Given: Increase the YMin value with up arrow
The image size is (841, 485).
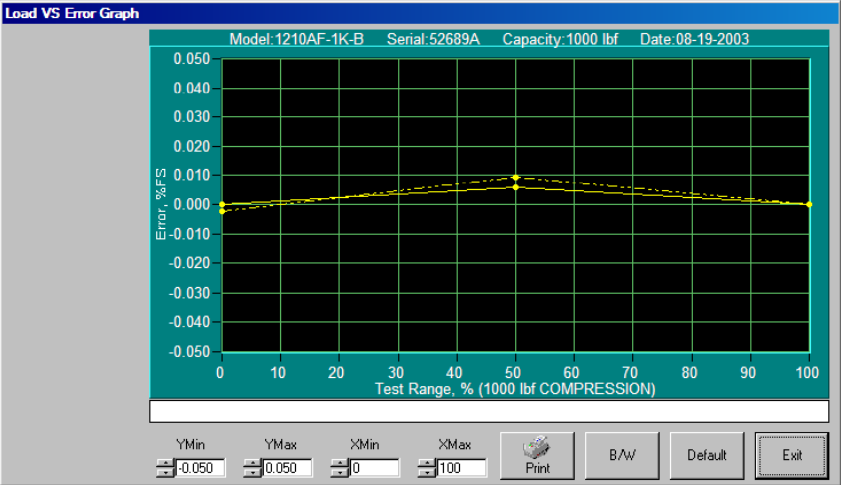Looking at the screenshot, I should [x=165, y=463].
